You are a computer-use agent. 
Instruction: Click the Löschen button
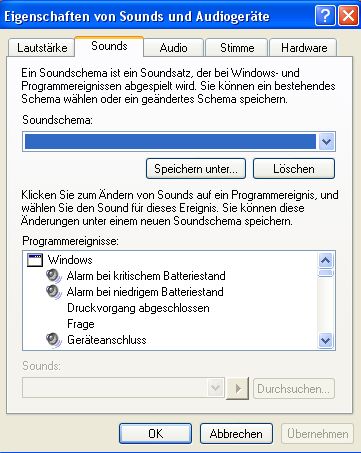(x=294, y=169)
